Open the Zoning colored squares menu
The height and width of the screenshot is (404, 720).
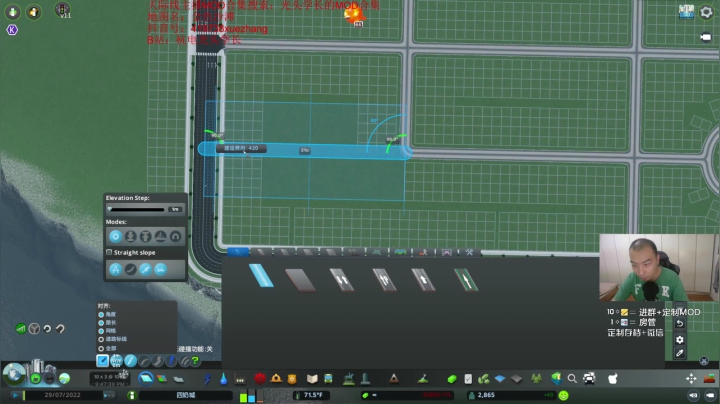[x=162, y=379]
